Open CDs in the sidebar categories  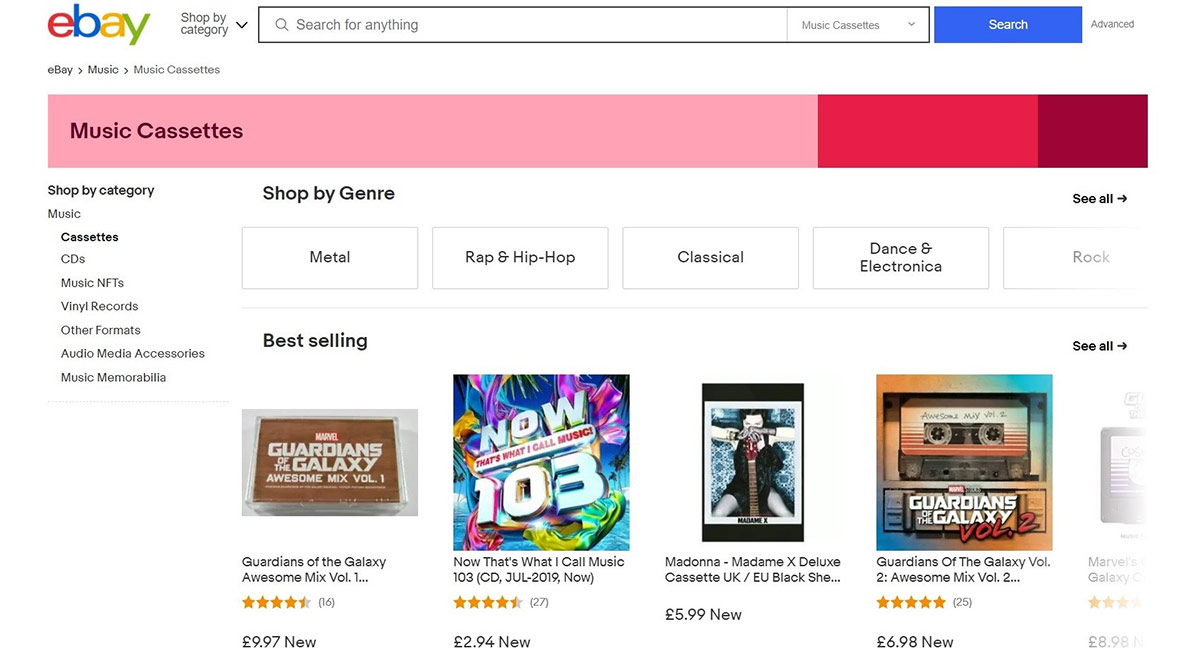(73, 259)
